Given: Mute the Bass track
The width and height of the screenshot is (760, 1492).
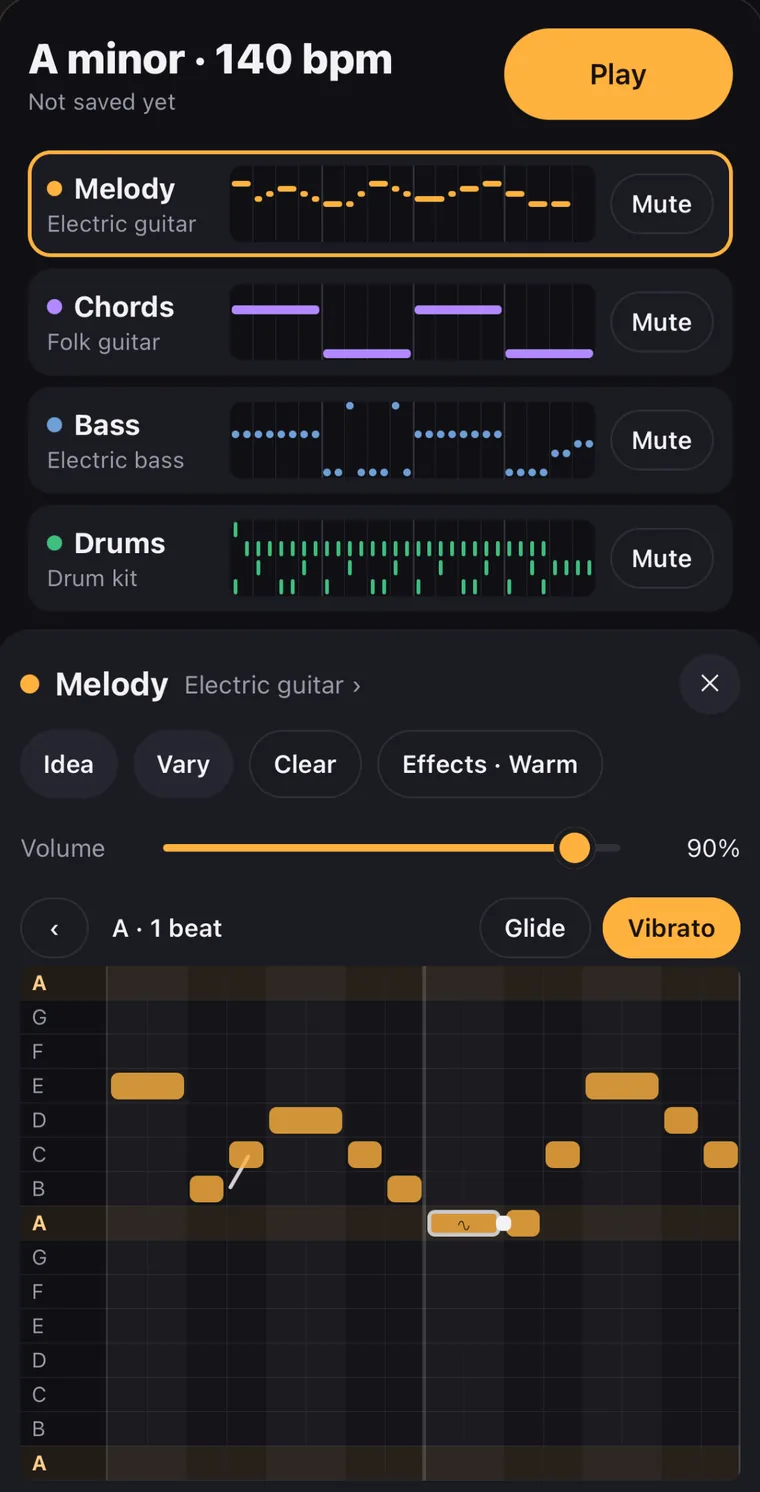Looking at the screenshot, I should click(661, 440).
